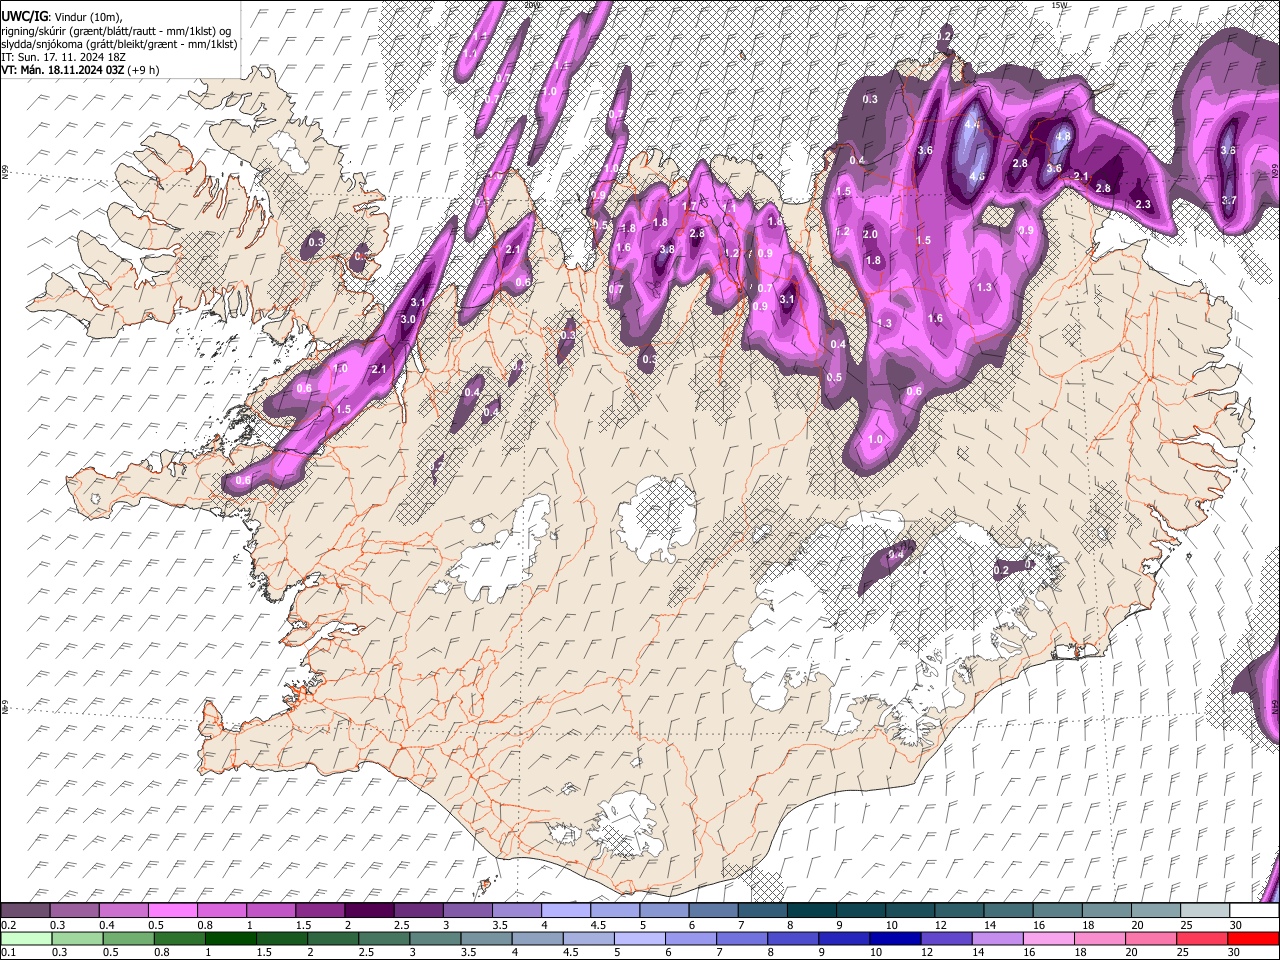Click the 3.8 snowfall value on the map
This screenshot has width=1280, height=960.
click(667, 249)
